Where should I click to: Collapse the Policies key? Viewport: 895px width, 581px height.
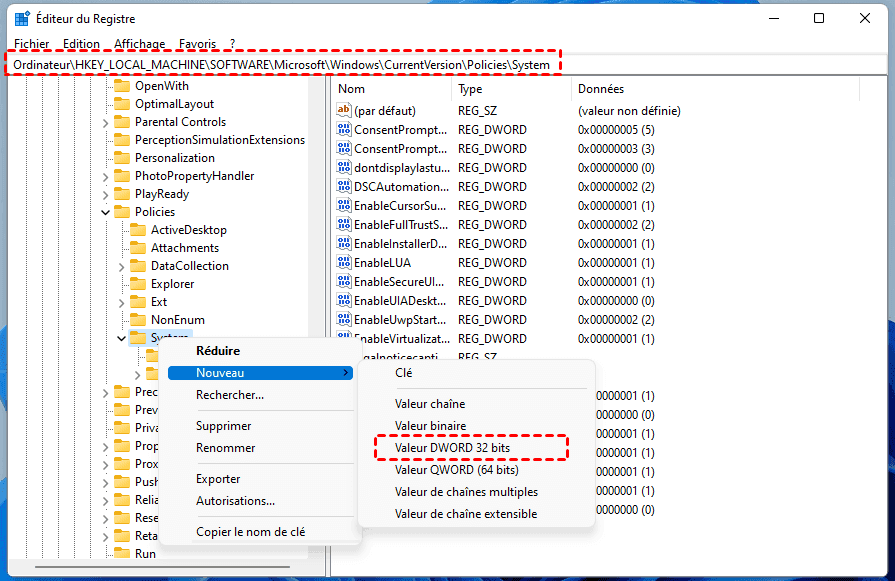(x=106, y=212)
